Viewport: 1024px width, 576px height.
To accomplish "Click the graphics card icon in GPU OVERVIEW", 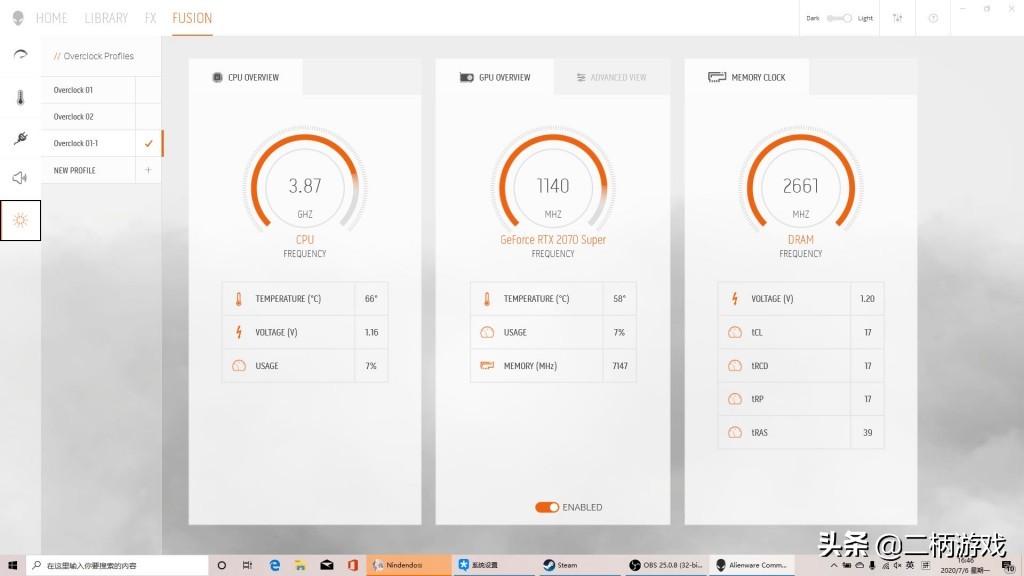I will pos(466,77).
